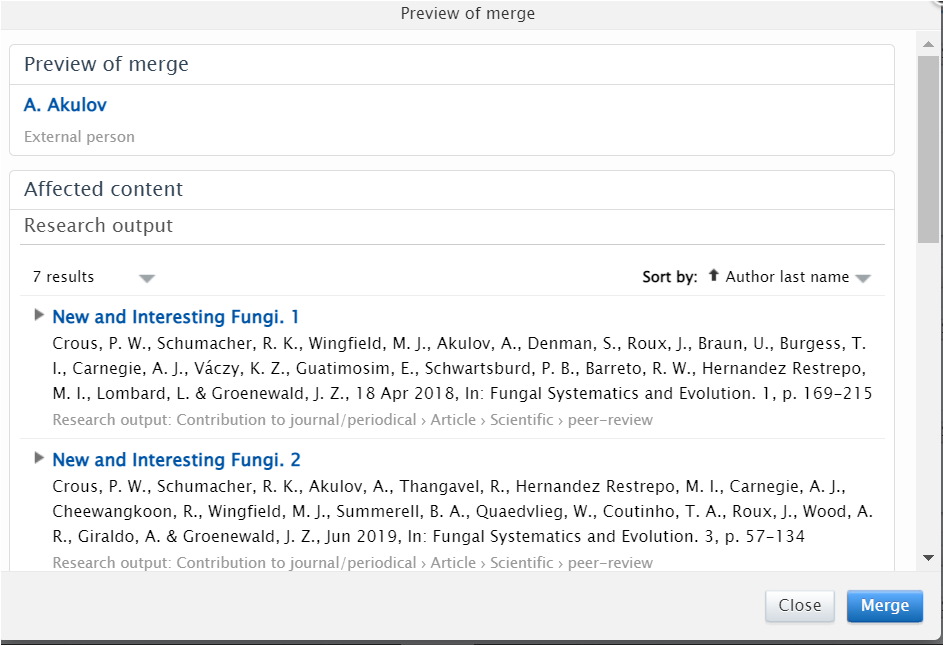Click the vertical scrollbar thumb
Viewport: 944px width, 646px height.
928,147
